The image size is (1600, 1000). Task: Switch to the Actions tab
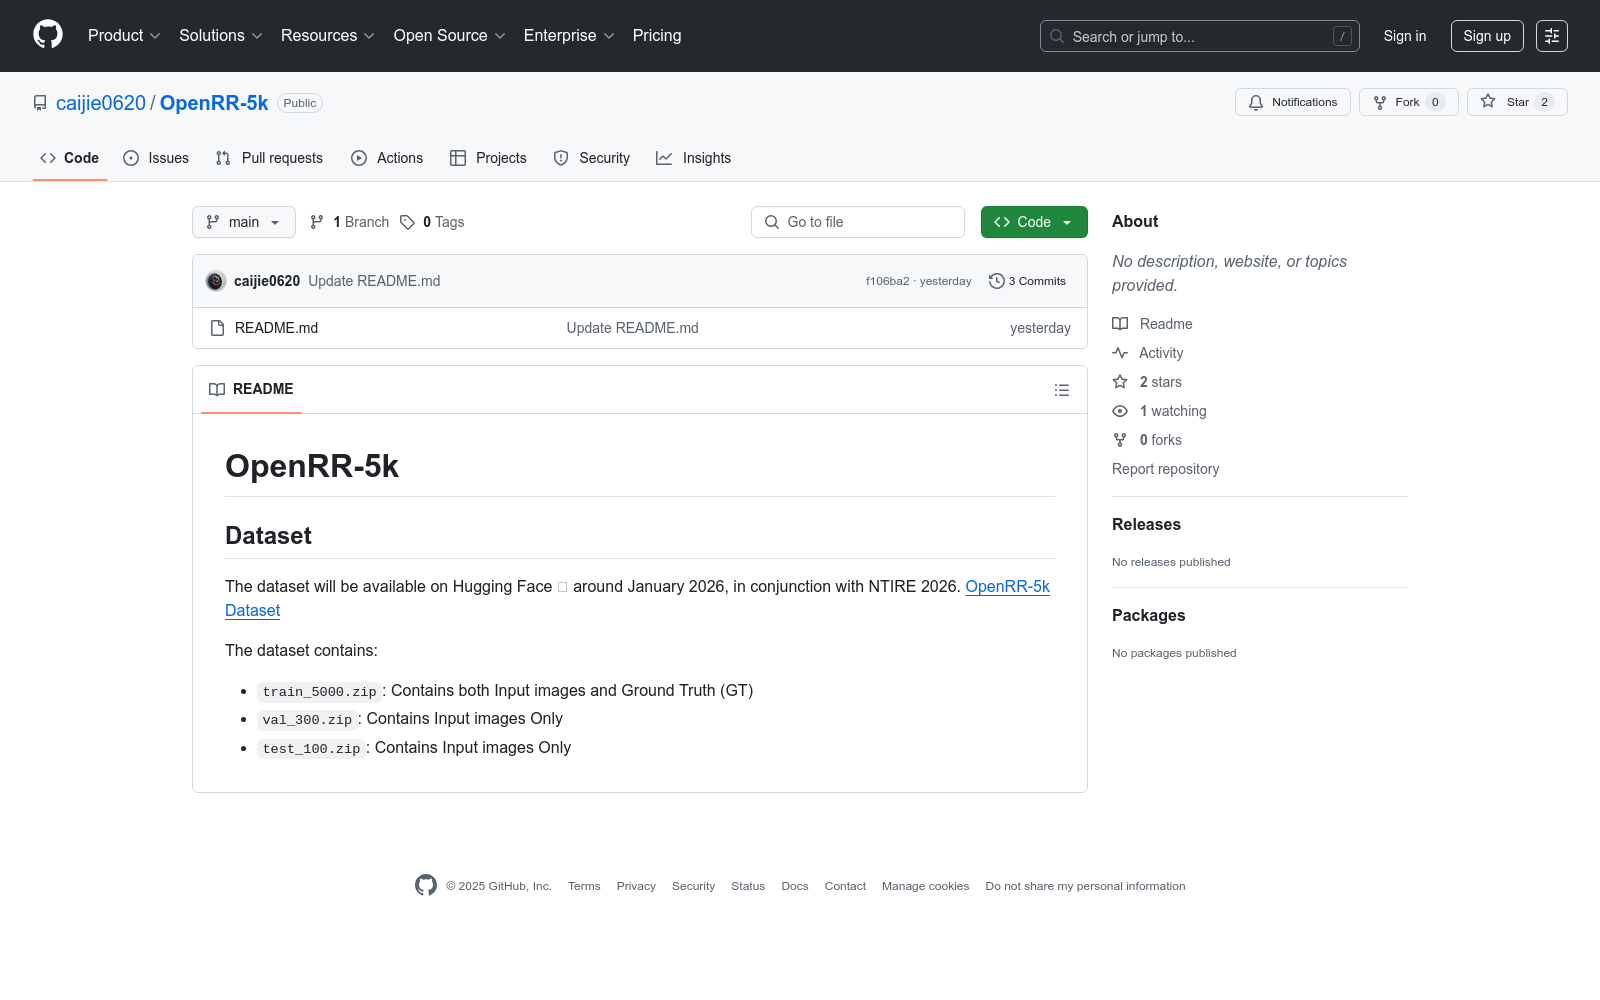click(x=387, y=158)
